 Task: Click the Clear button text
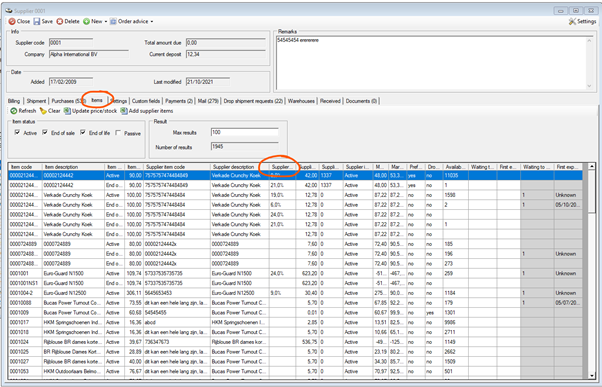click(x=54, y=111)
